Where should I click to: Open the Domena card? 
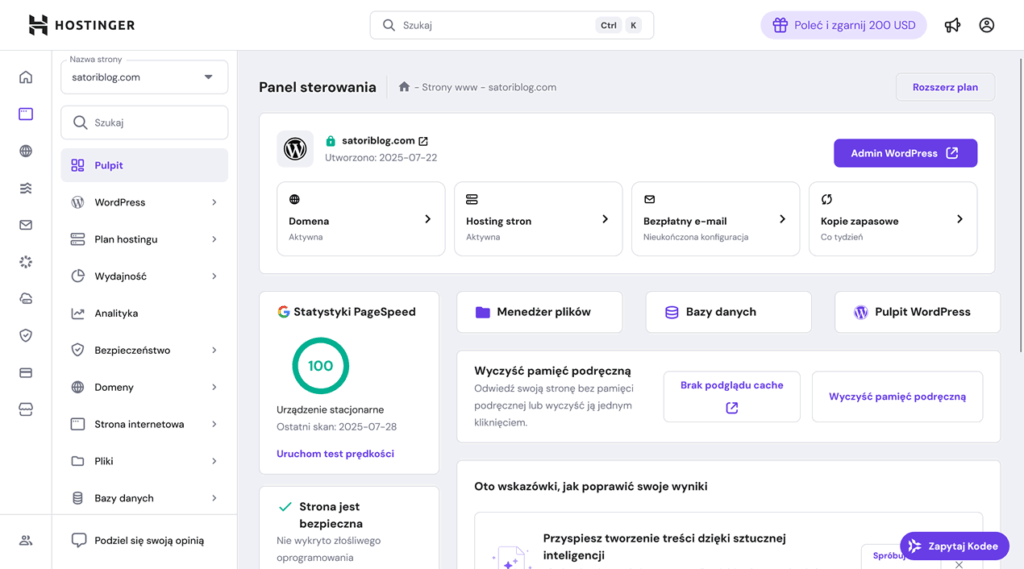coord(361,219)
